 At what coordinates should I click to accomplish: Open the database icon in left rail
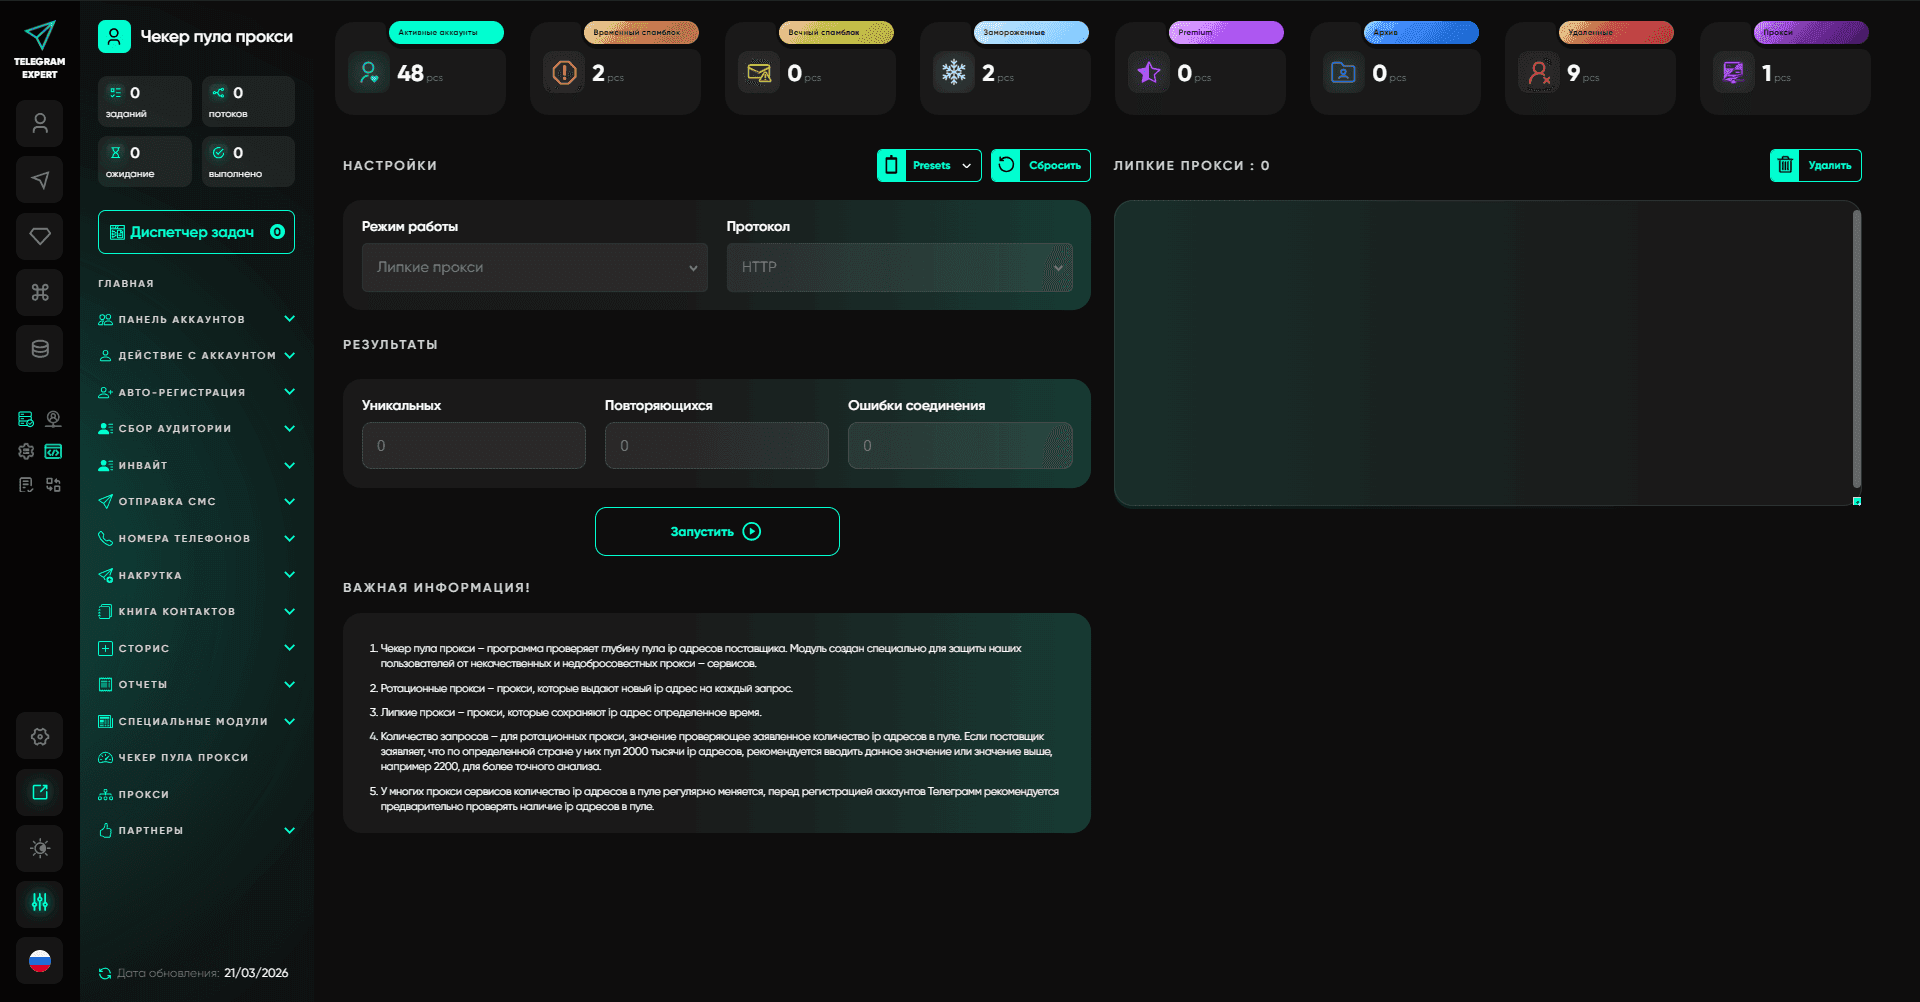point(40,349)
